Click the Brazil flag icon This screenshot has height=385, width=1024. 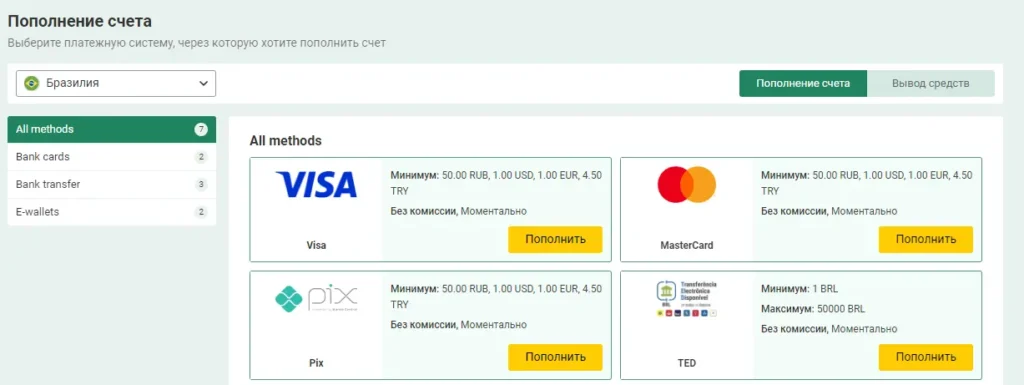point(31,84)
